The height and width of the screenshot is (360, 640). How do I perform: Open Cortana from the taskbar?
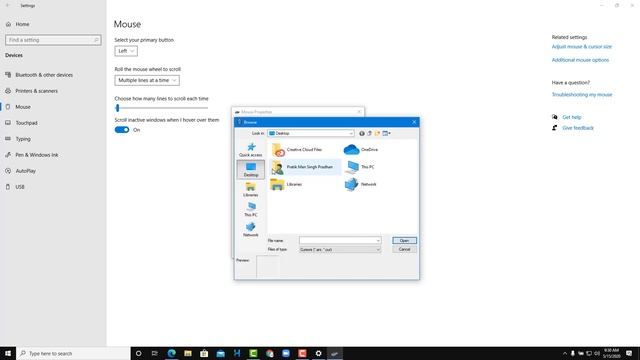(x=138, y=353)
